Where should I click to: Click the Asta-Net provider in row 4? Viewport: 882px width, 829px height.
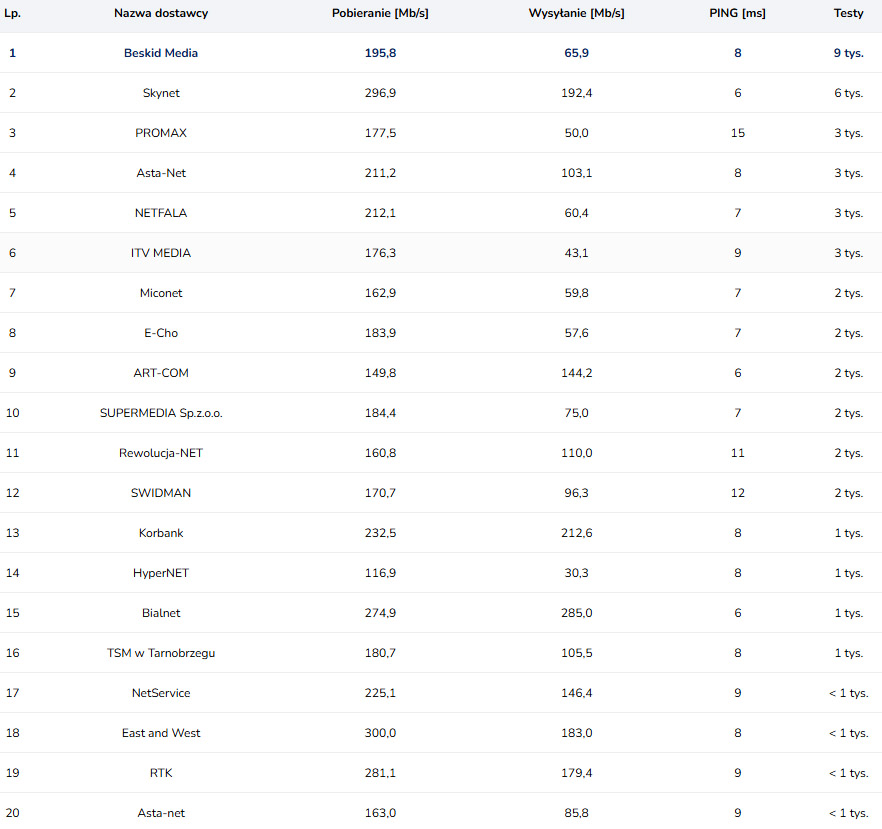click(161, 173)
